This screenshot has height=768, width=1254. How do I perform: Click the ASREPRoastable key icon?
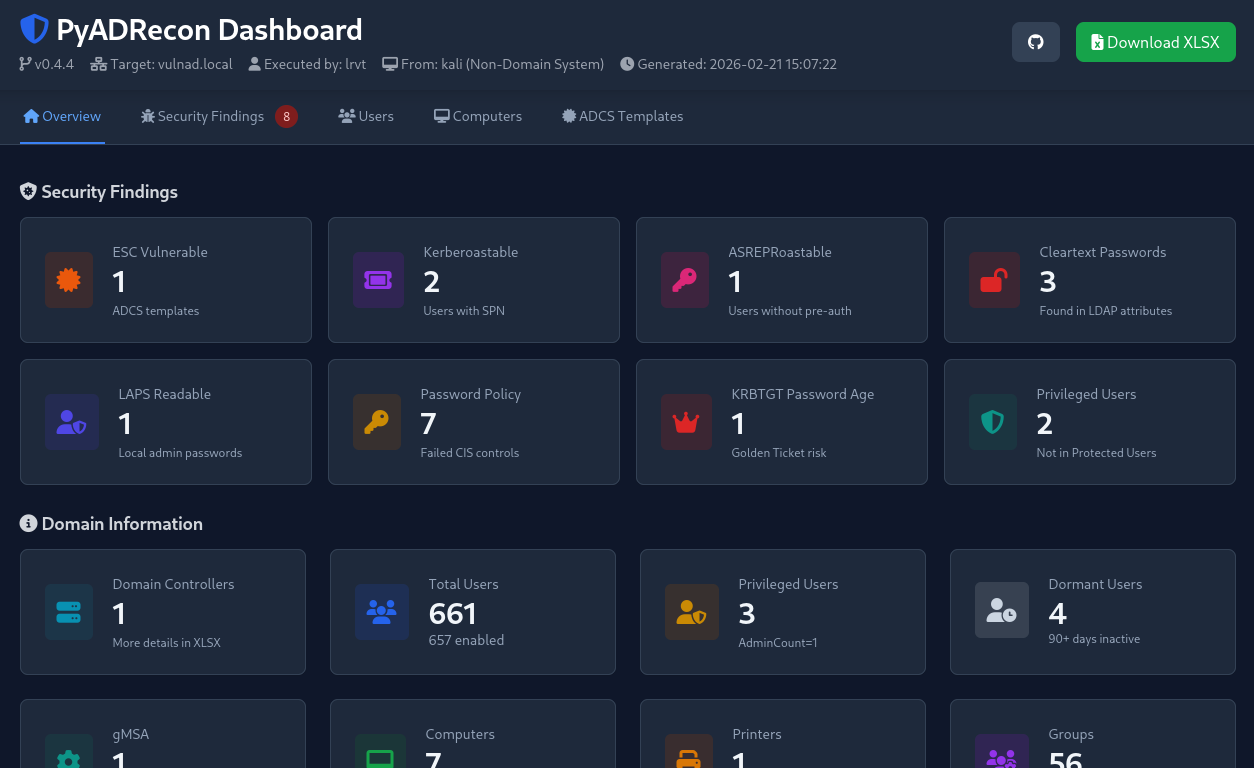tap(685, 280)
